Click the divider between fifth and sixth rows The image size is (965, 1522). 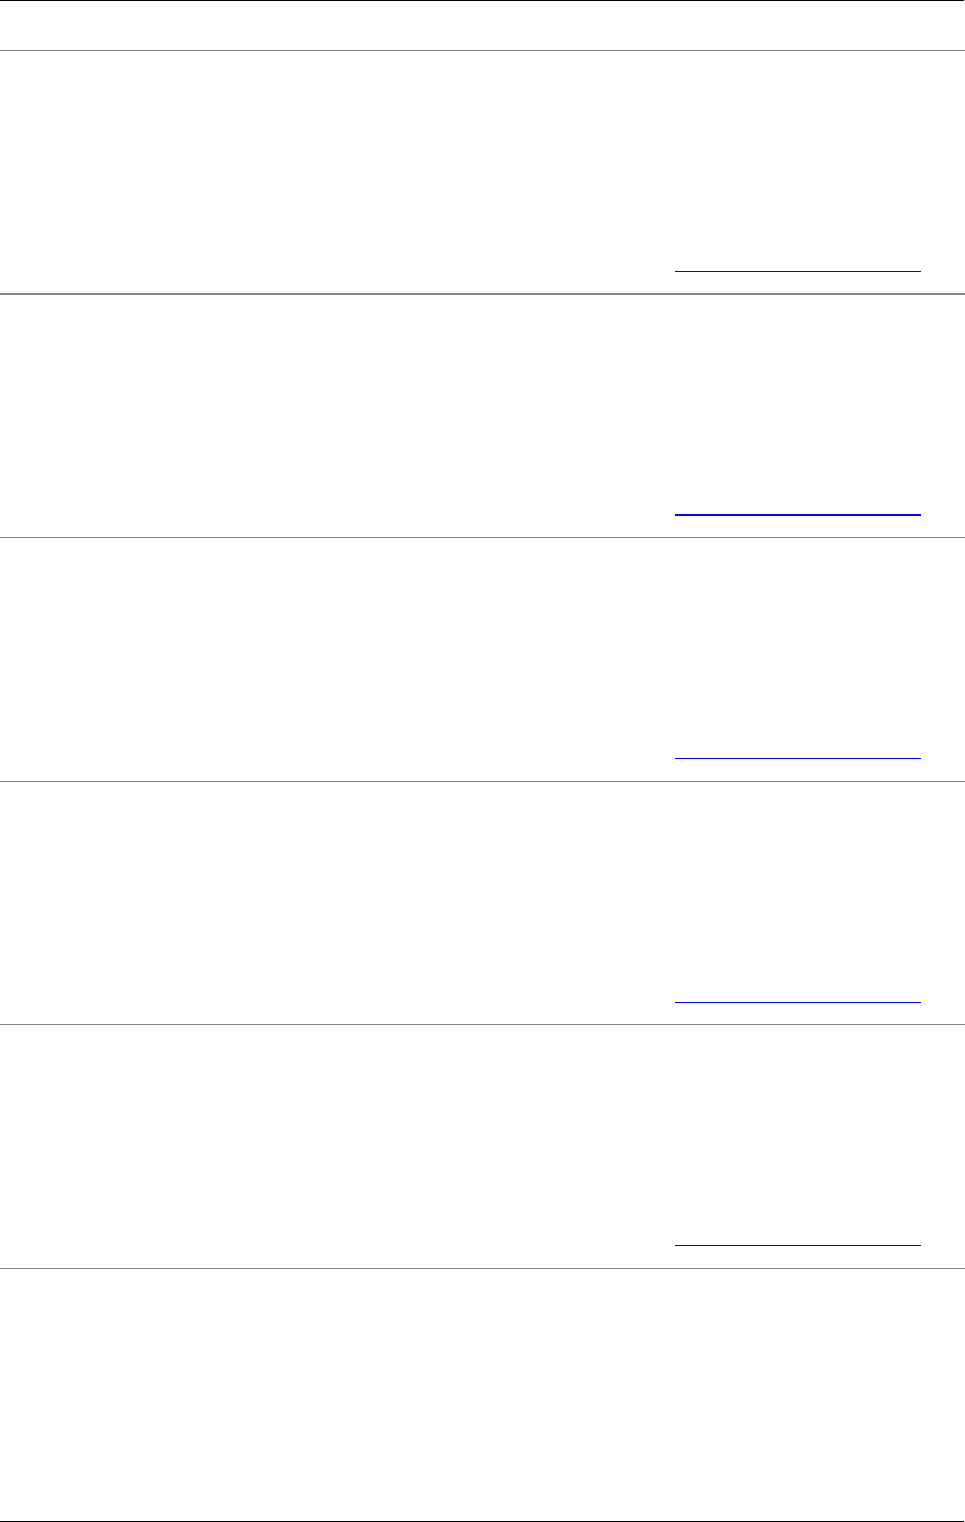(x=482, y=1269)
